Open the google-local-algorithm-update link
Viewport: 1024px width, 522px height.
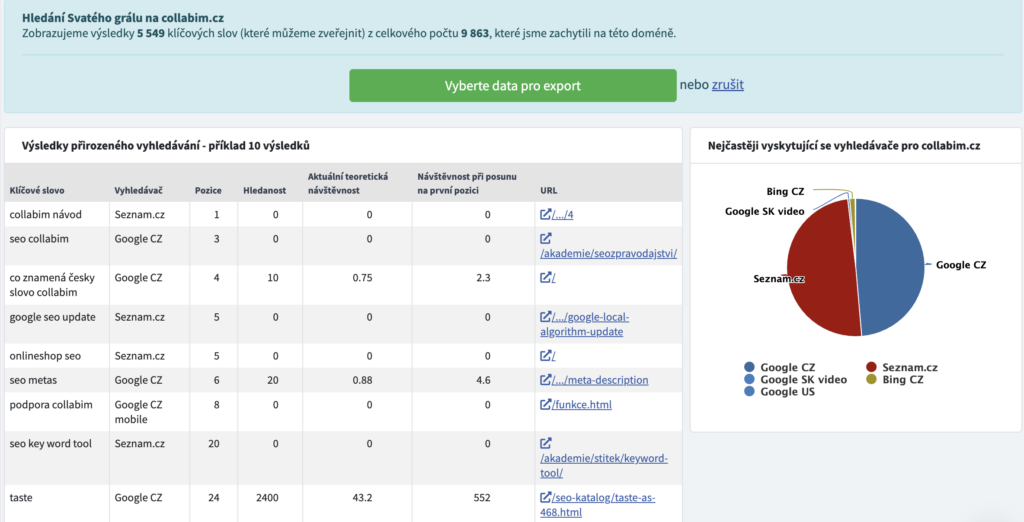(585, 324)
